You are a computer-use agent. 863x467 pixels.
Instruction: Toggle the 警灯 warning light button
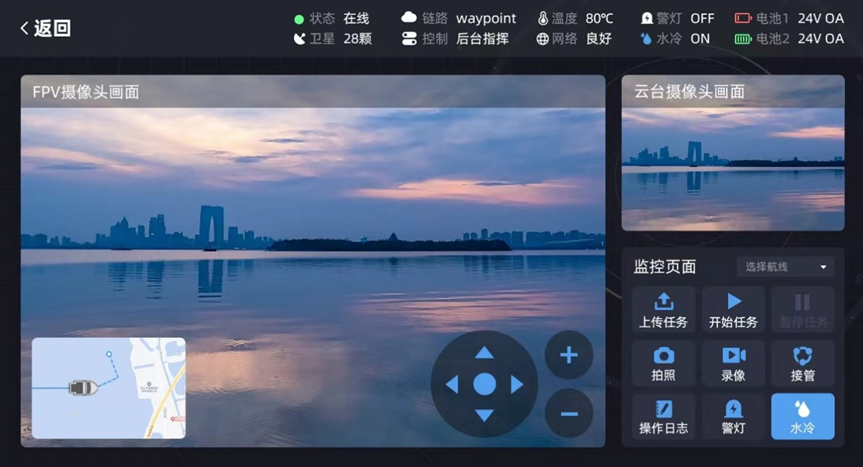coord(733,416)
